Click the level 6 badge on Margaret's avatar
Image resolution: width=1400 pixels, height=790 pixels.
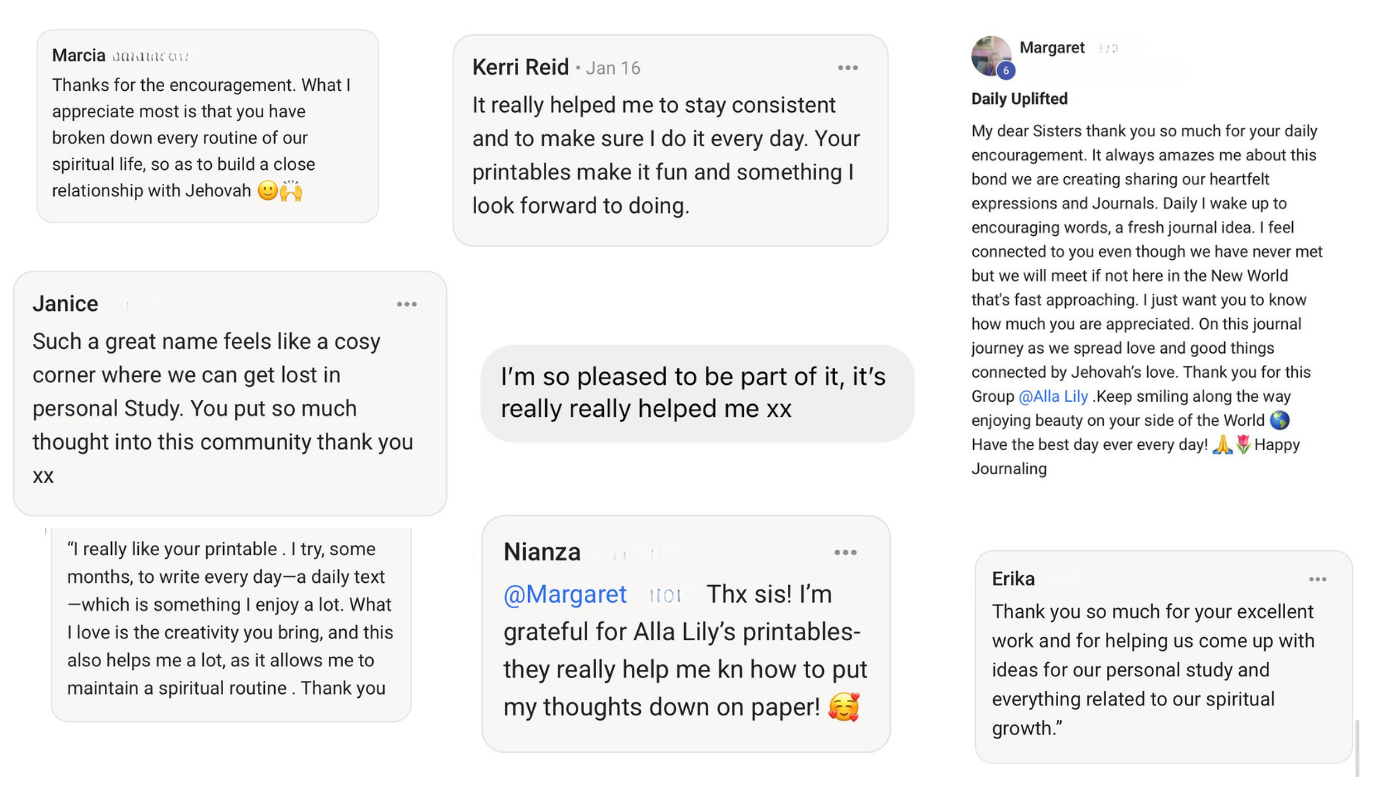pos(1006,70)
